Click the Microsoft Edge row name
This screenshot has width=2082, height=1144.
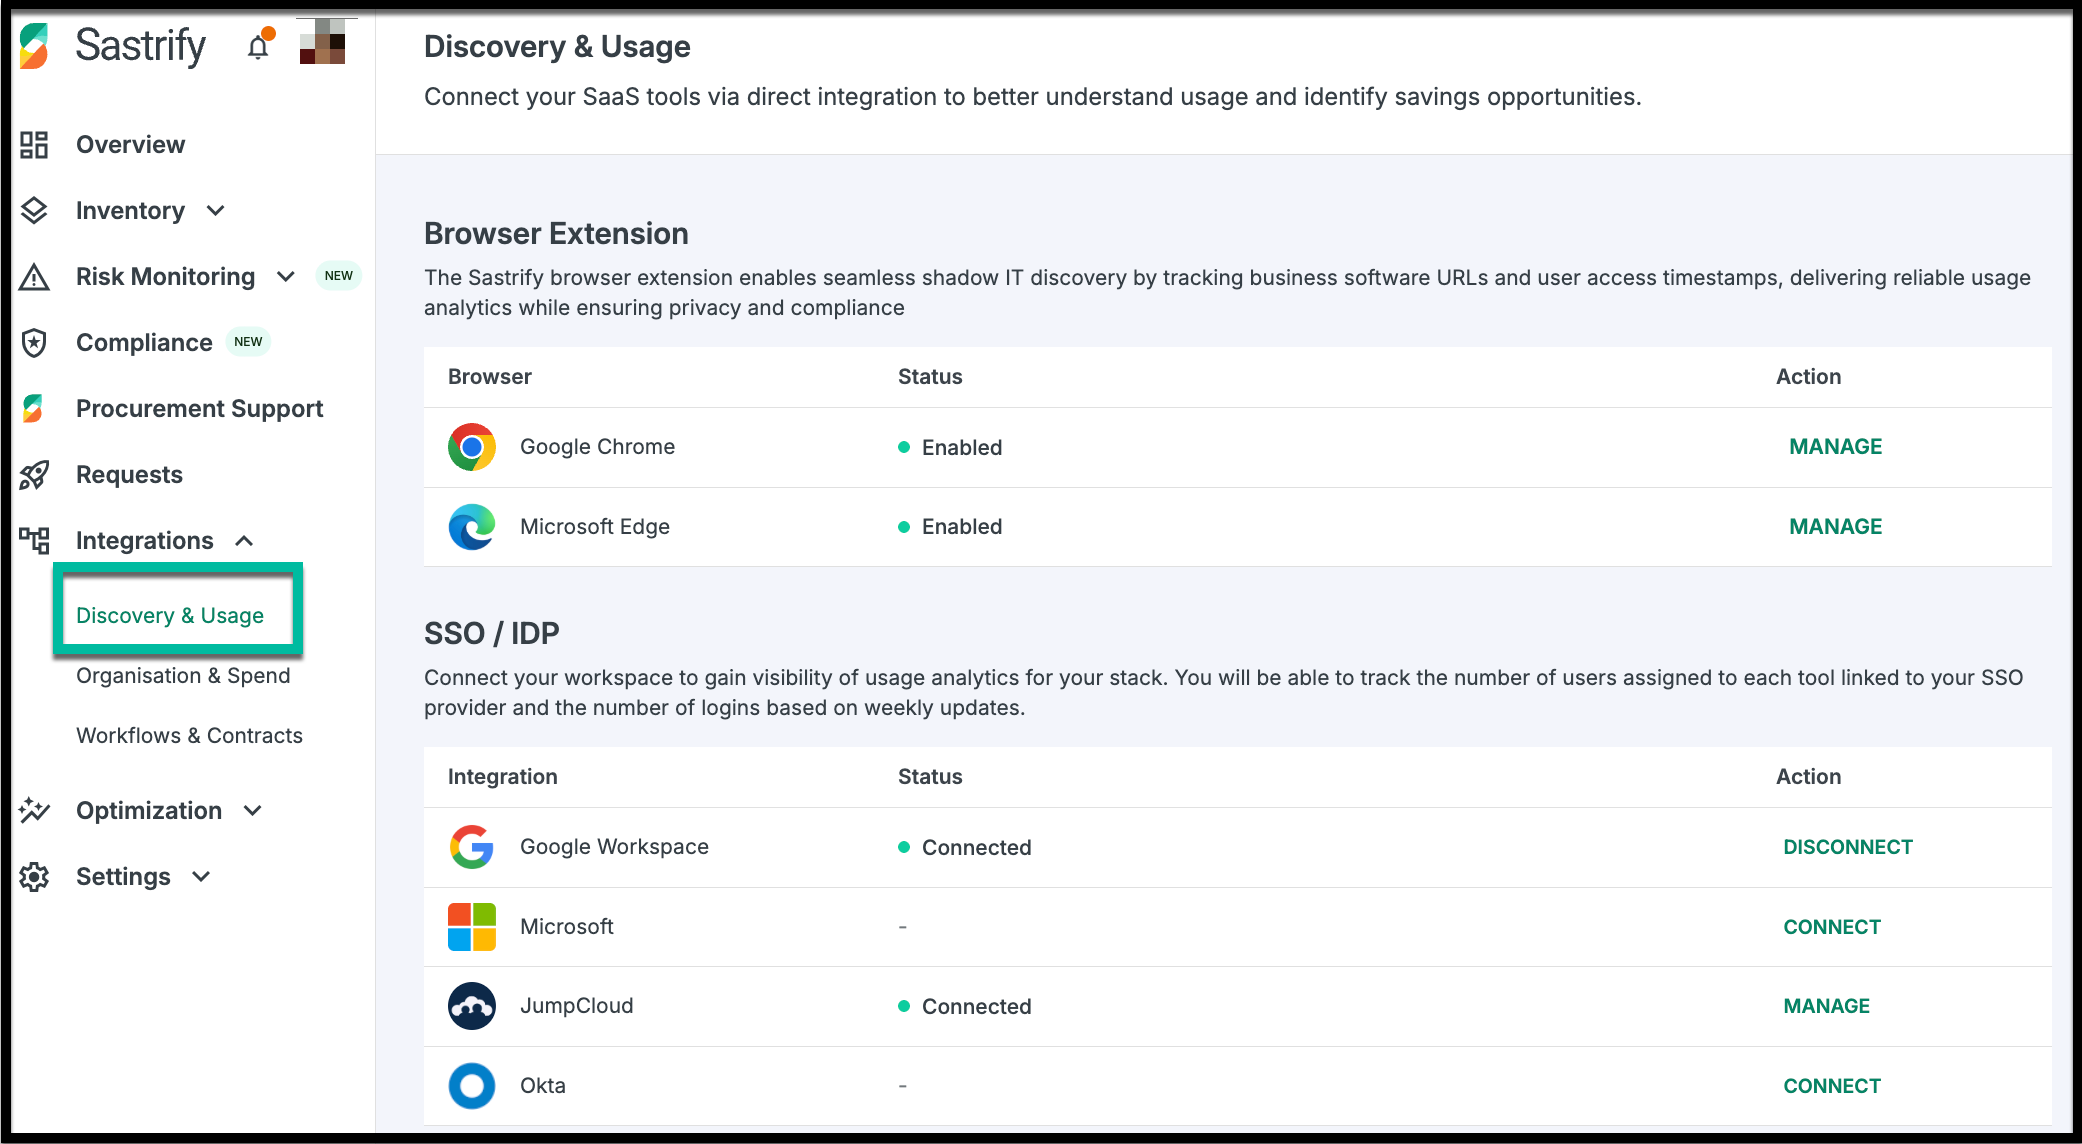(x=594, y=527)
